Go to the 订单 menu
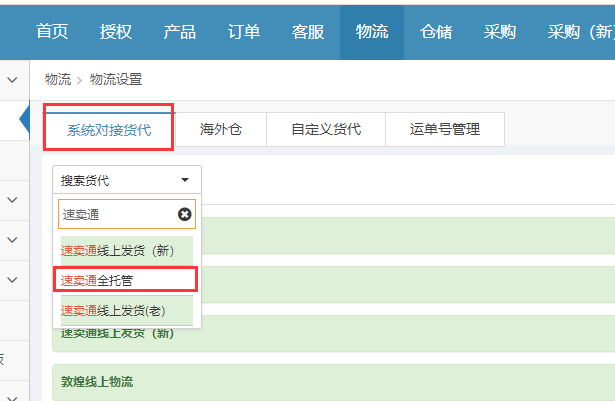 click(244, 31)
